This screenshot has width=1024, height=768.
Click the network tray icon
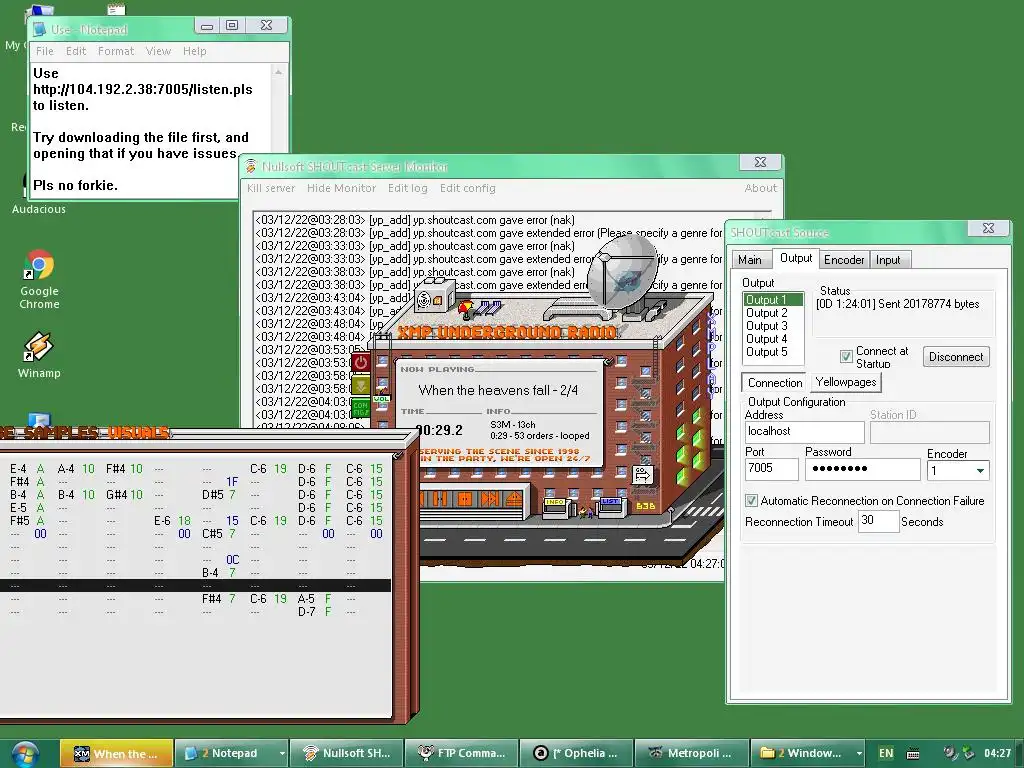click(x=967, y=752)
